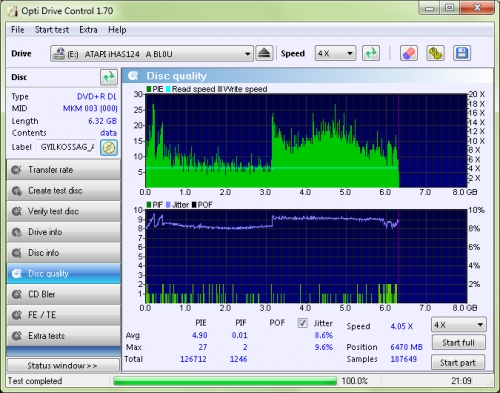Viewport: 500px width, 393px height.
Task: Click the green PIE legend swatch
Action: click(149, 89)
